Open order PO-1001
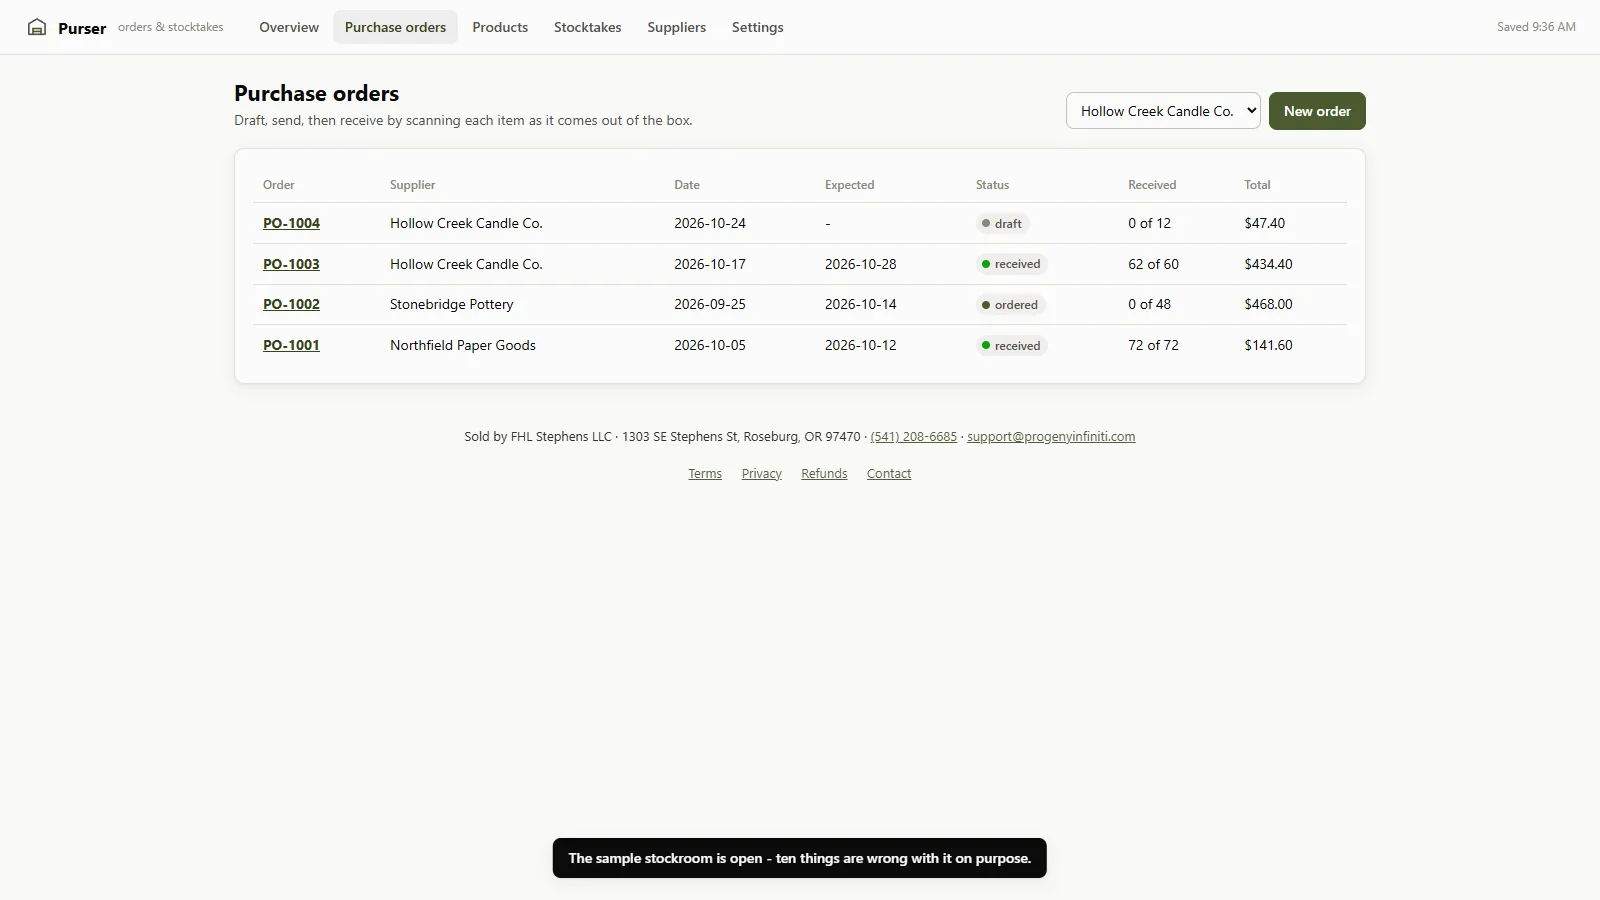The image size is (1600, 900). click(291, 345)
